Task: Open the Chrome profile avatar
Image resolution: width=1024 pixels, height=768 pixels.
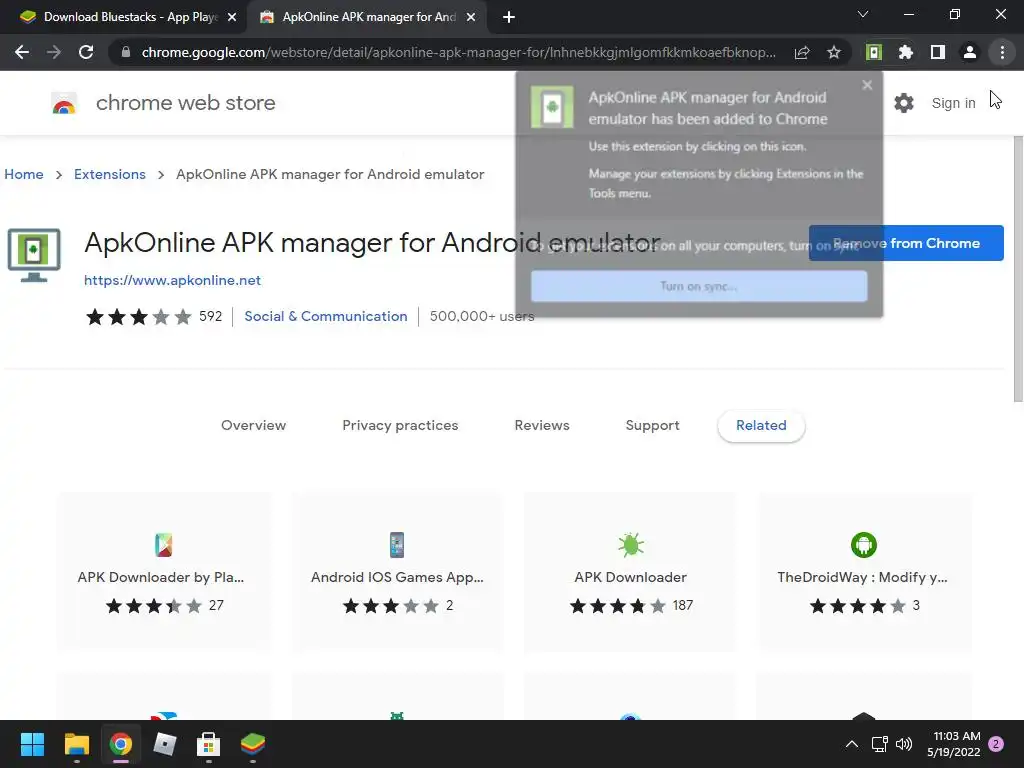Action: pyautogui.click(x=970, y=52)
